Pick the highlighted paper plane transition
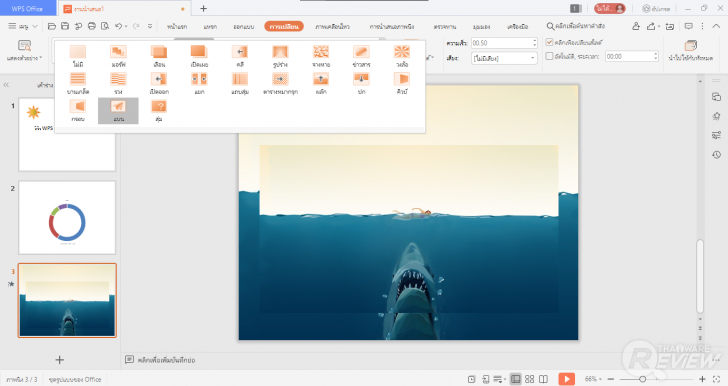The width and height of the screenshot is (728, 386). click(118, 111)
